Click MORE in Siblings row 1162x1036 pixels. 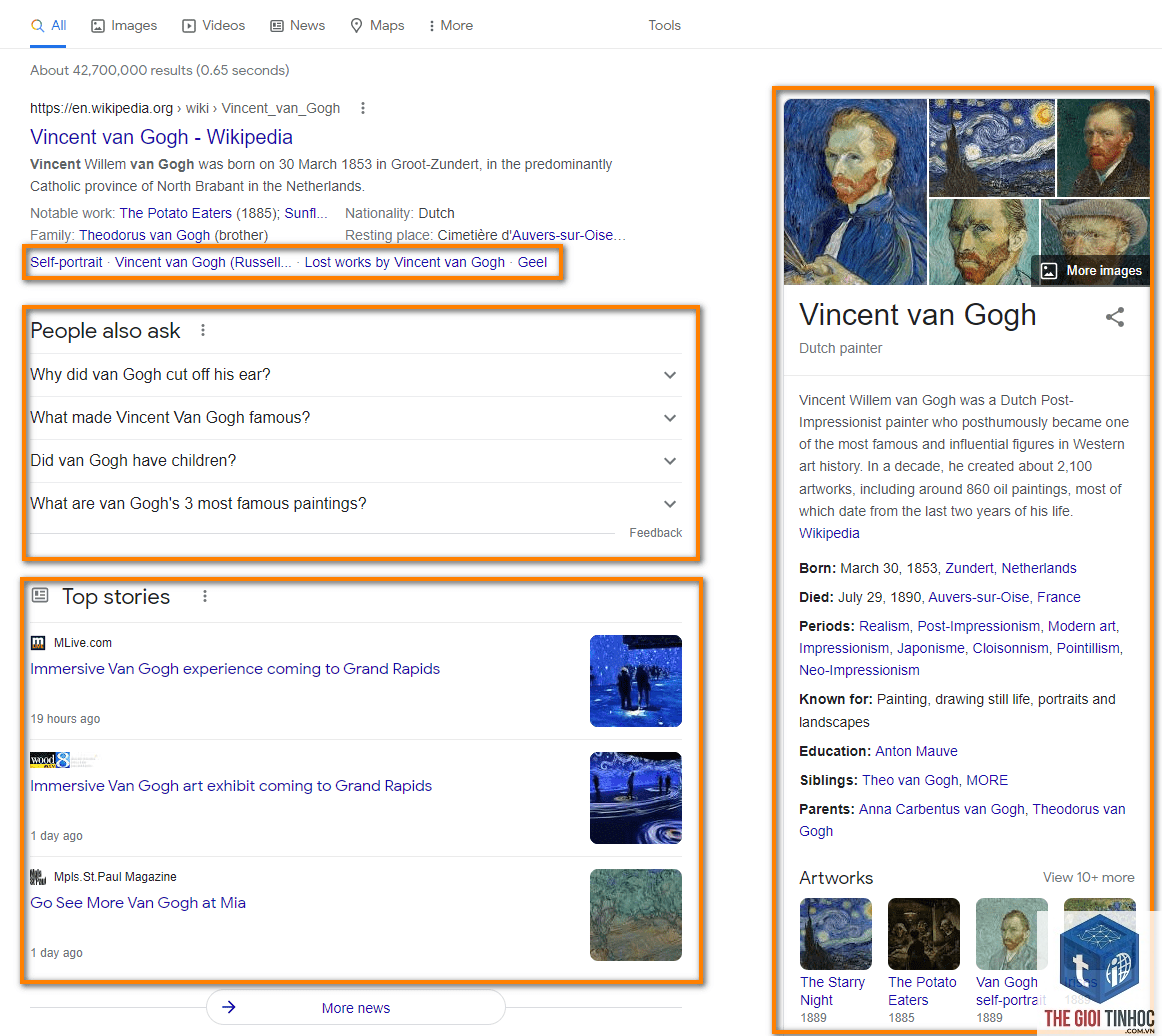(x=987, y=780)
